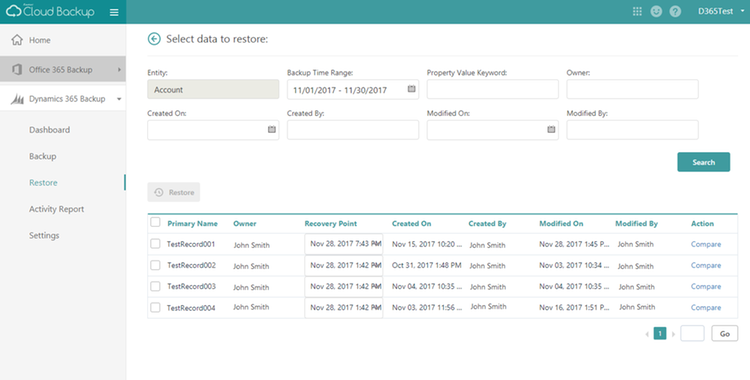Screen dimensions: 750x380
Task: Click the Created By filter field
Action: pos(353,130)
